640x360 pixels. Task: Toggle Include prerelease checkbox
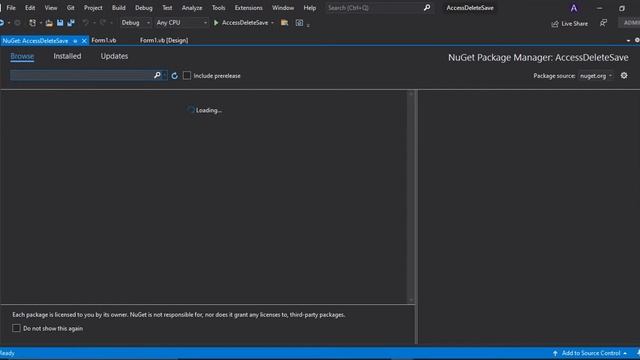[187, 76]
